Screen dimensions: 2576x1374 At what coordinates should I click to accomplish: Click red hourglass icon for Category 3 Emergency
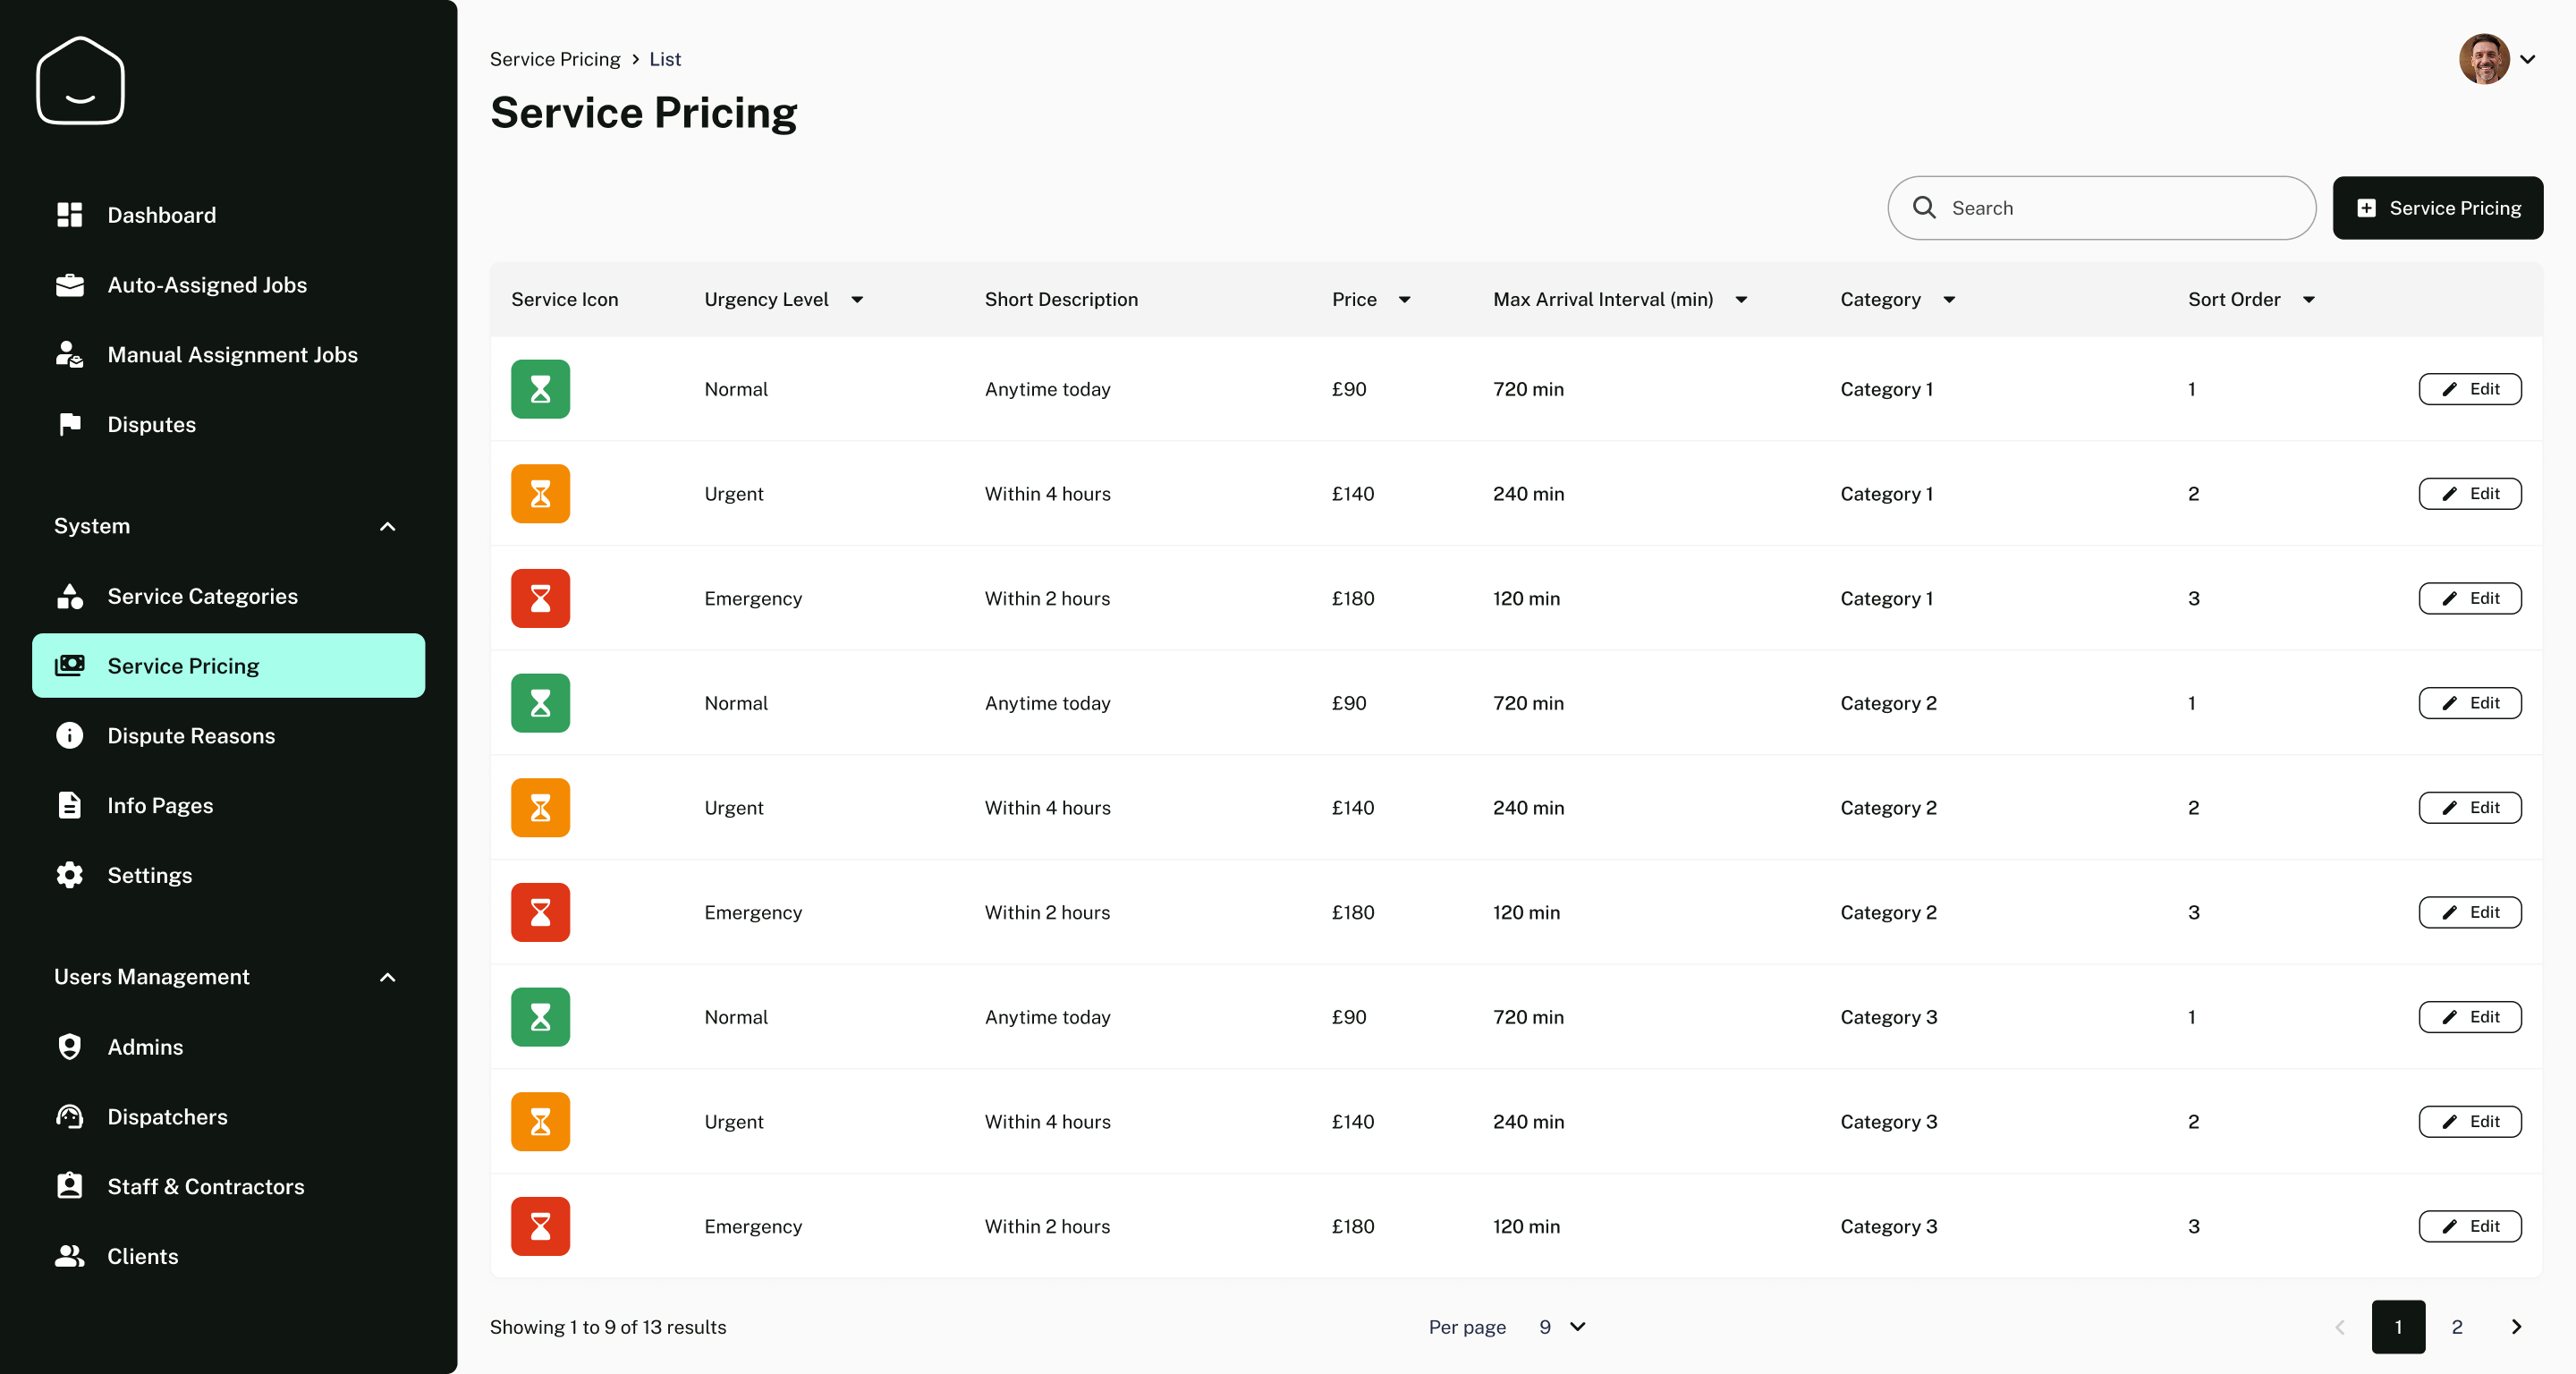click(540, 1226)
